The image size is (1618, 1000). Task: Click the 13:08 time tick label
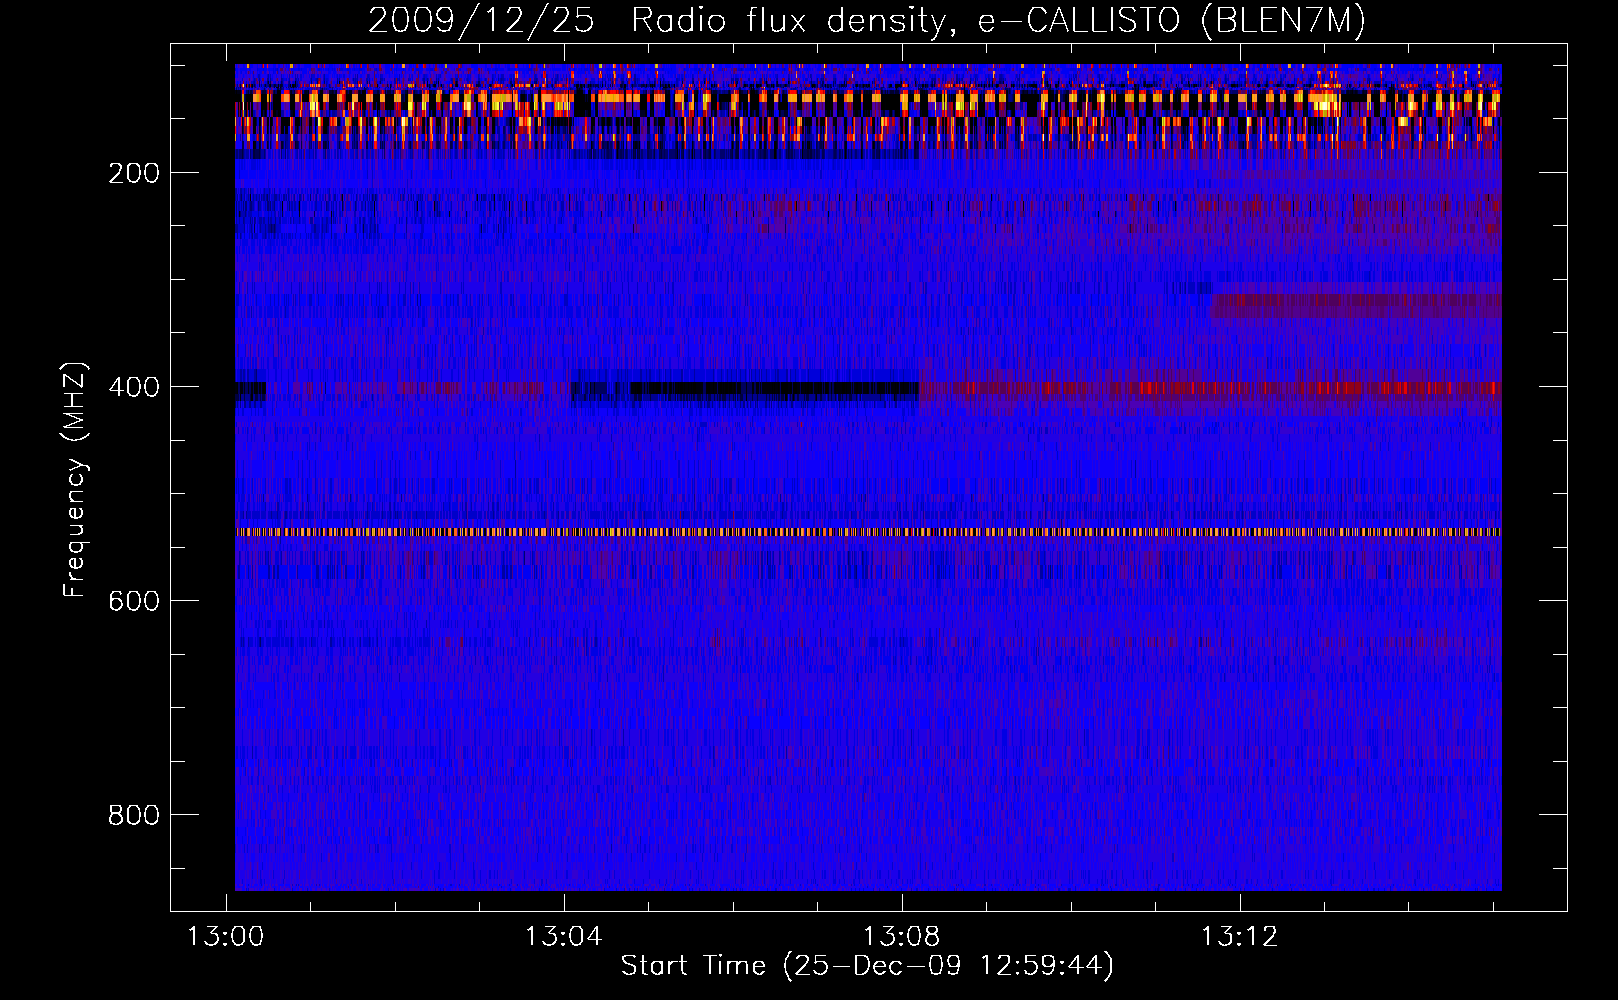click(x=902, y=937)
